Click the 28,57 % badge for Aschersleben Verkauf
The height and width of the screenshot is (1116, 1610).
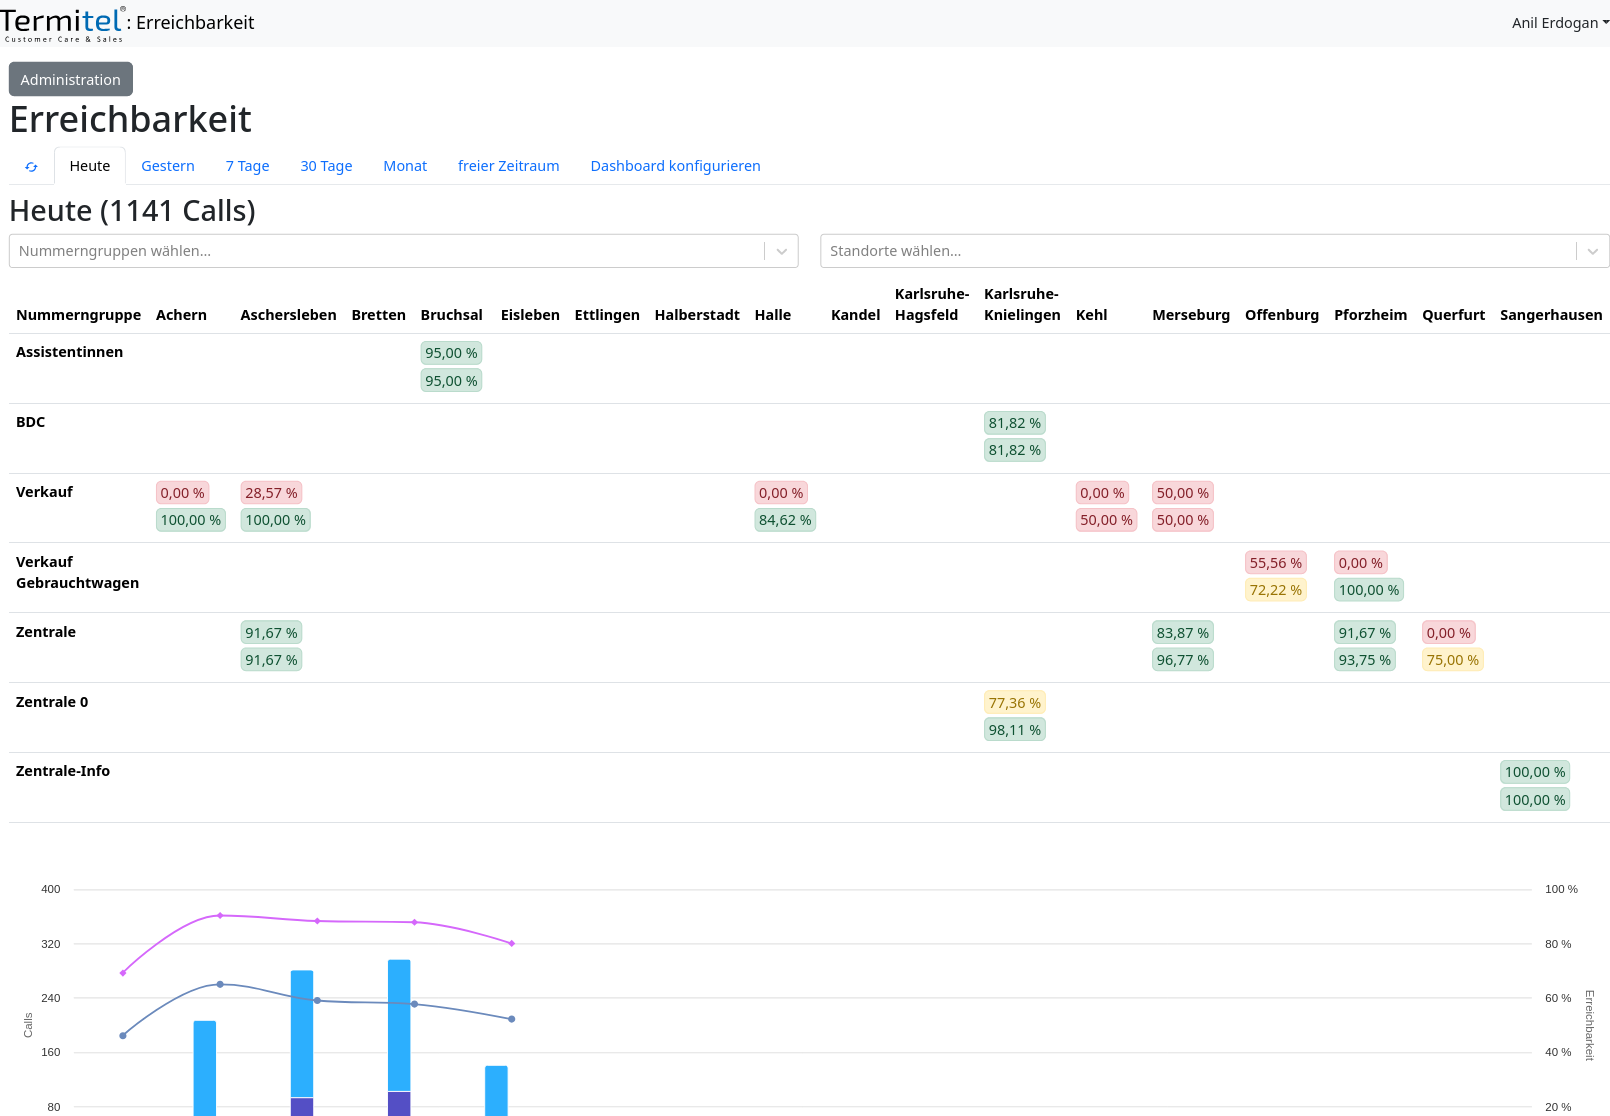coord(271,493)
